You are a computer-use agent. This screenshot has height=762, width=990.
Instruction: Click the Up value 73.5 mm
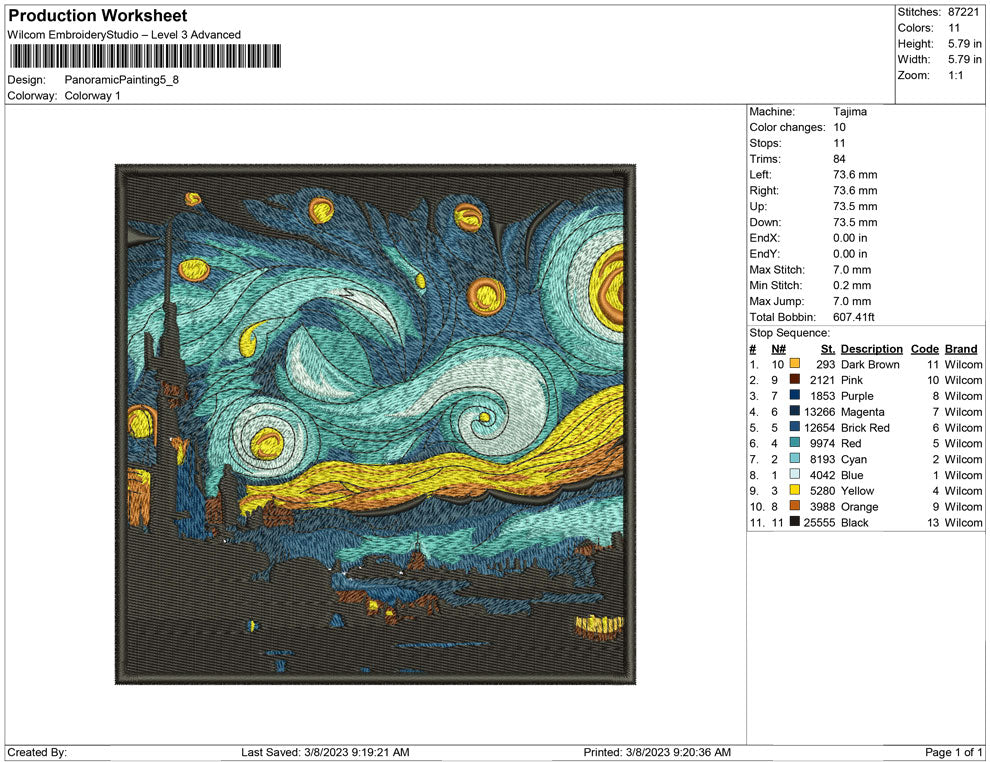click(855, 206)
